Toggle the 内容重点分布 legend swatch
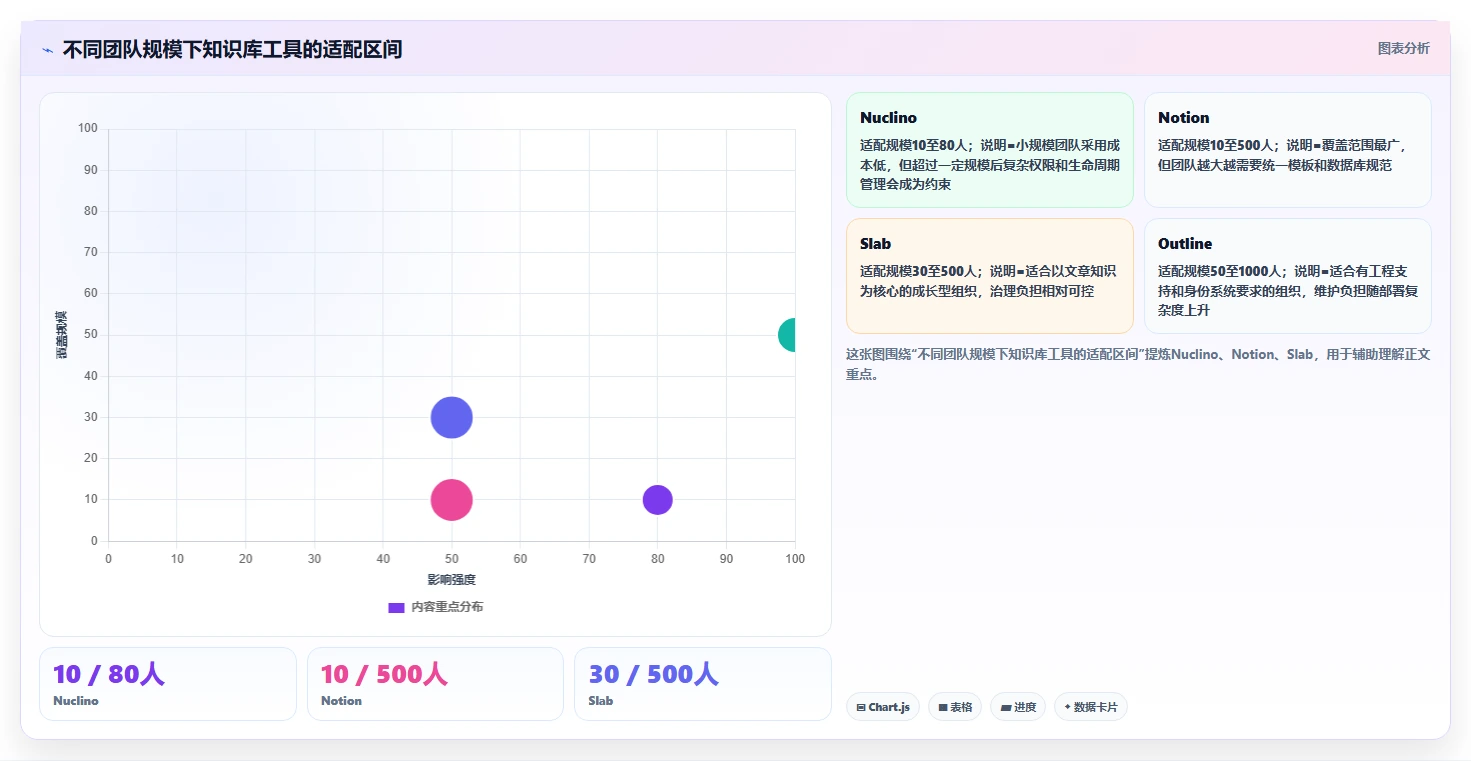This screenshot has width=1471, height=761. tap(396, 607)
